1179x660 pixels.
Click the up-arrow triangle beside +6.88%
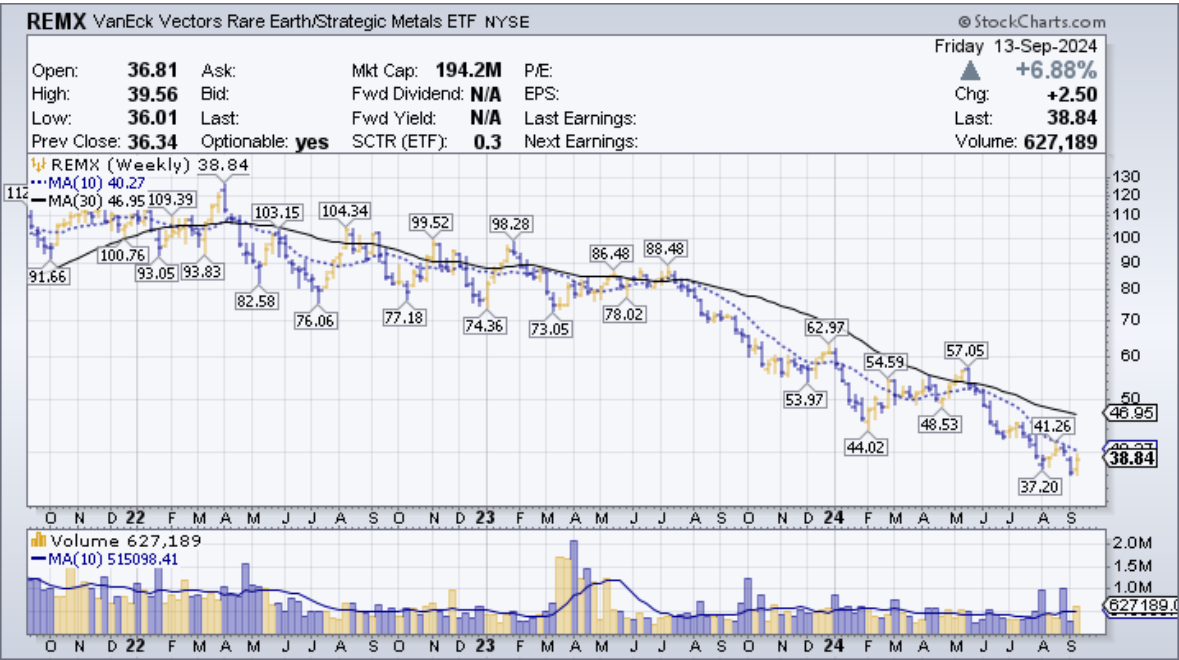pos(970,71)
